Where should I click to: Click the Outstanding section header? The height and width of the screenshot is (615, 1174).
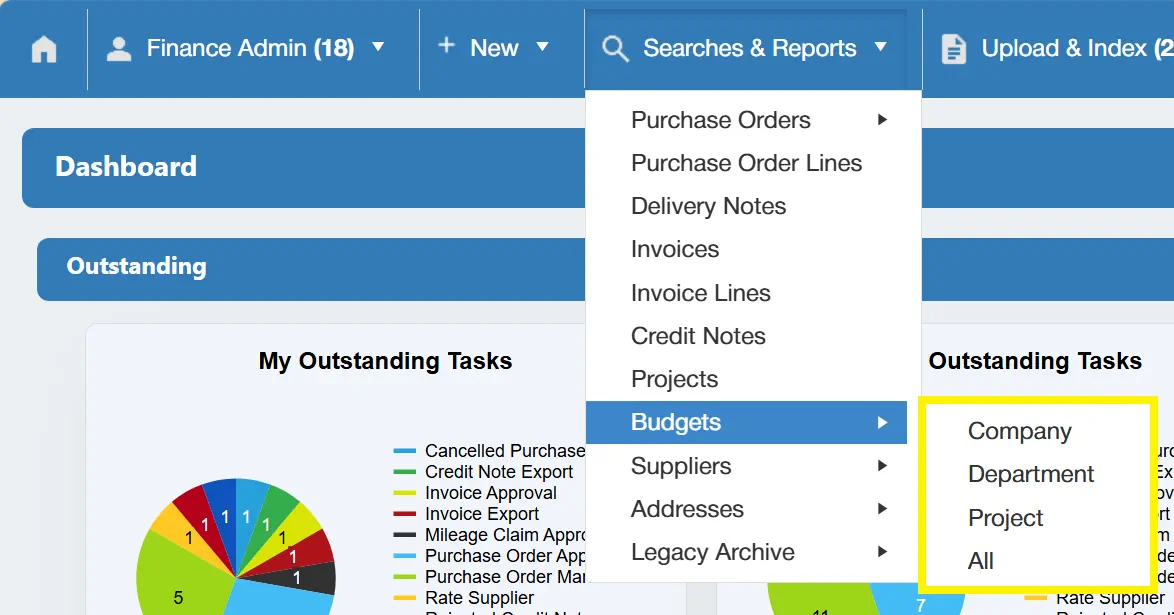pyautogui.click(x=136, y=267)
